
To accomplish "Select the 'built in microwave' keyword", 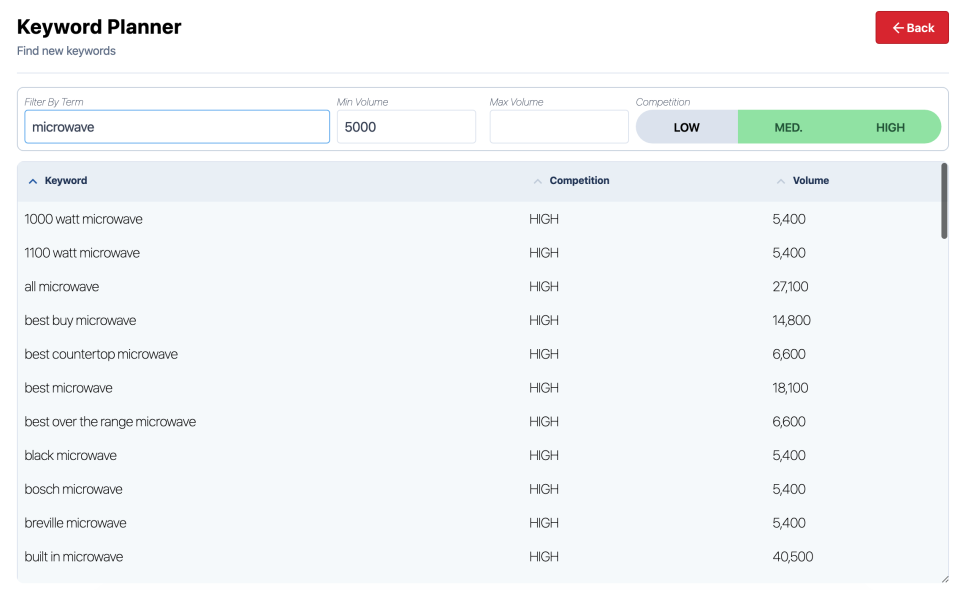I will pyautogui.click(x=73, y=556).
